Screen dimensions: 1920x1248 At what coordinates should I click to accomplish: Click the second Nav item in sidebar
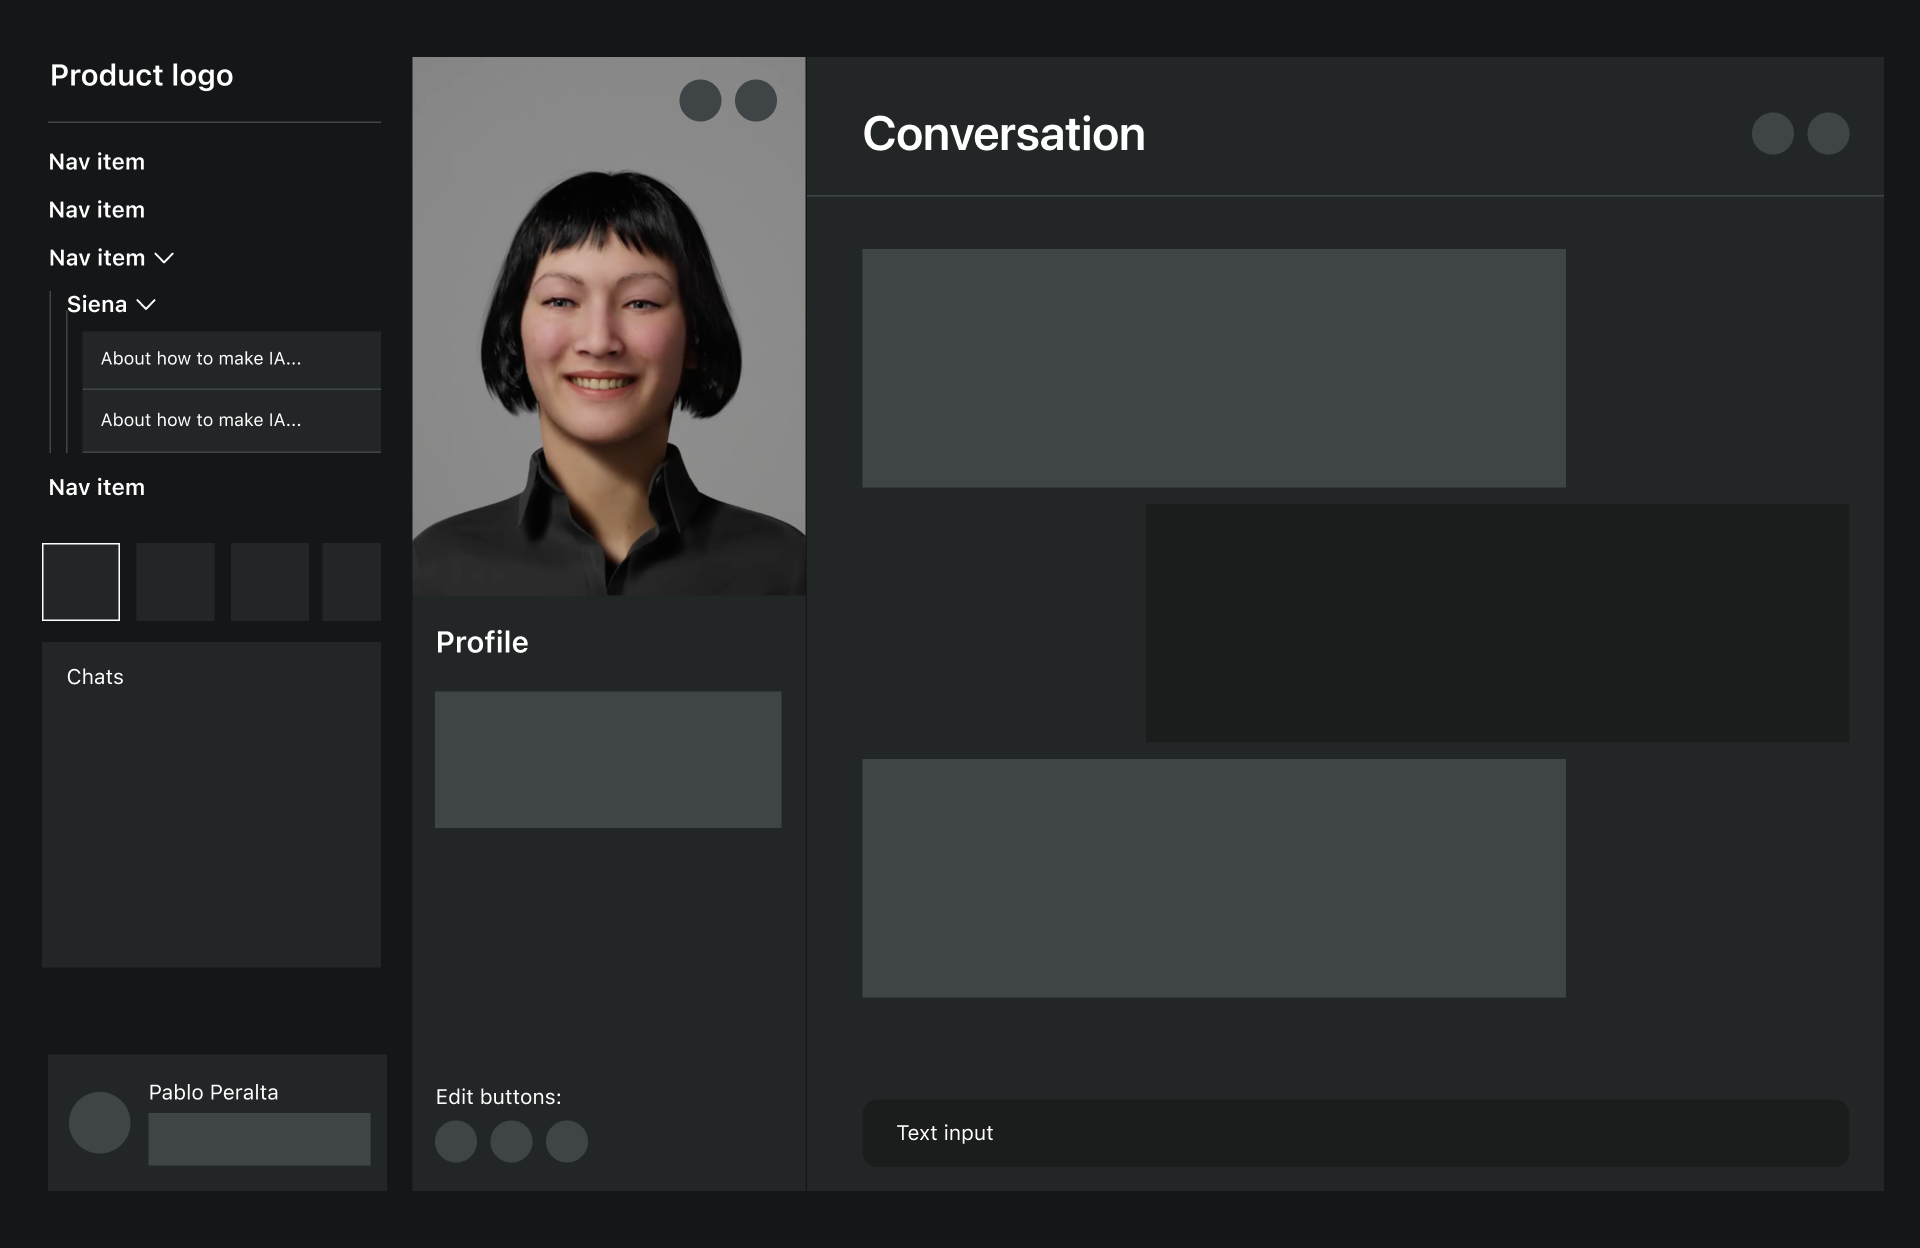pos(97,210)
